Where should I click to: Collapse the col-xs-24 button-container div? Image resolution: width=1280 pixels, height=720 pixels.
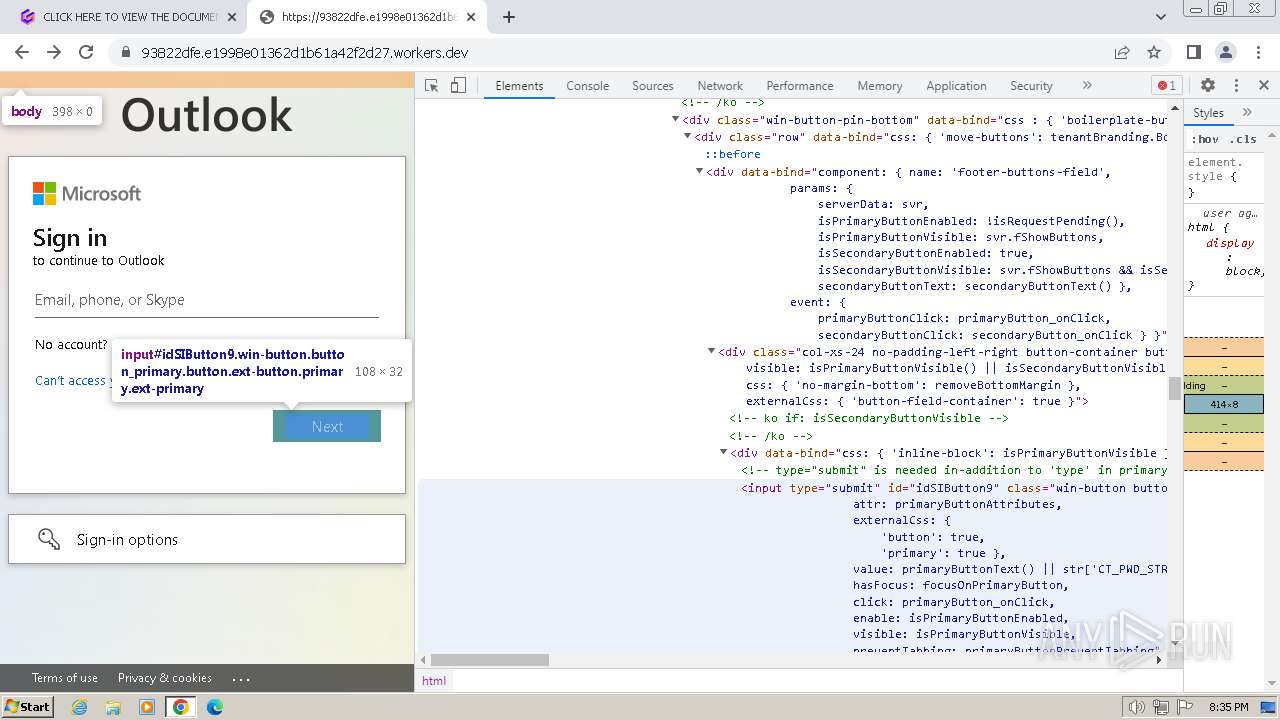tap(712, 352)
